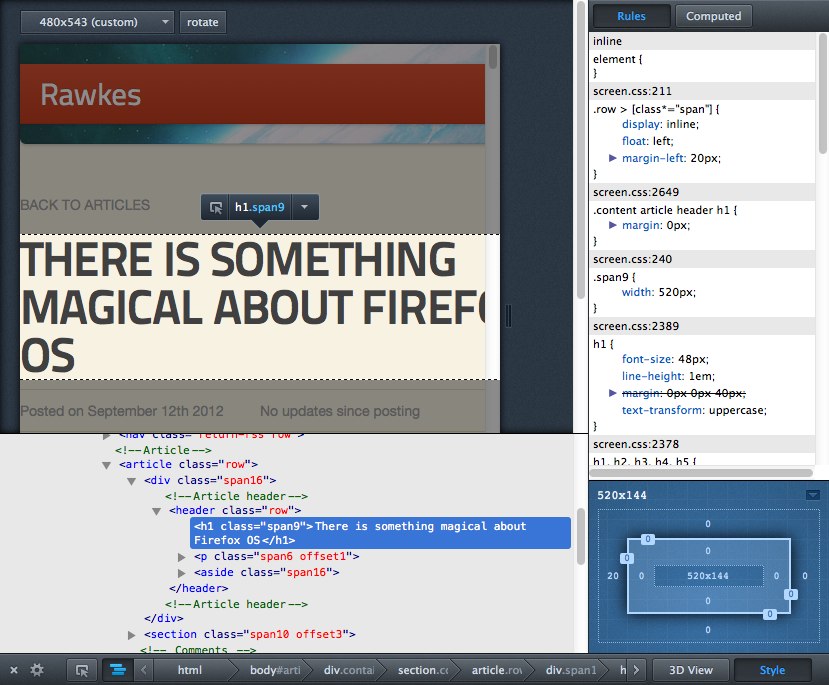
Task: Open the screen.css:211 source link
Action: click(x=632, y=91)
